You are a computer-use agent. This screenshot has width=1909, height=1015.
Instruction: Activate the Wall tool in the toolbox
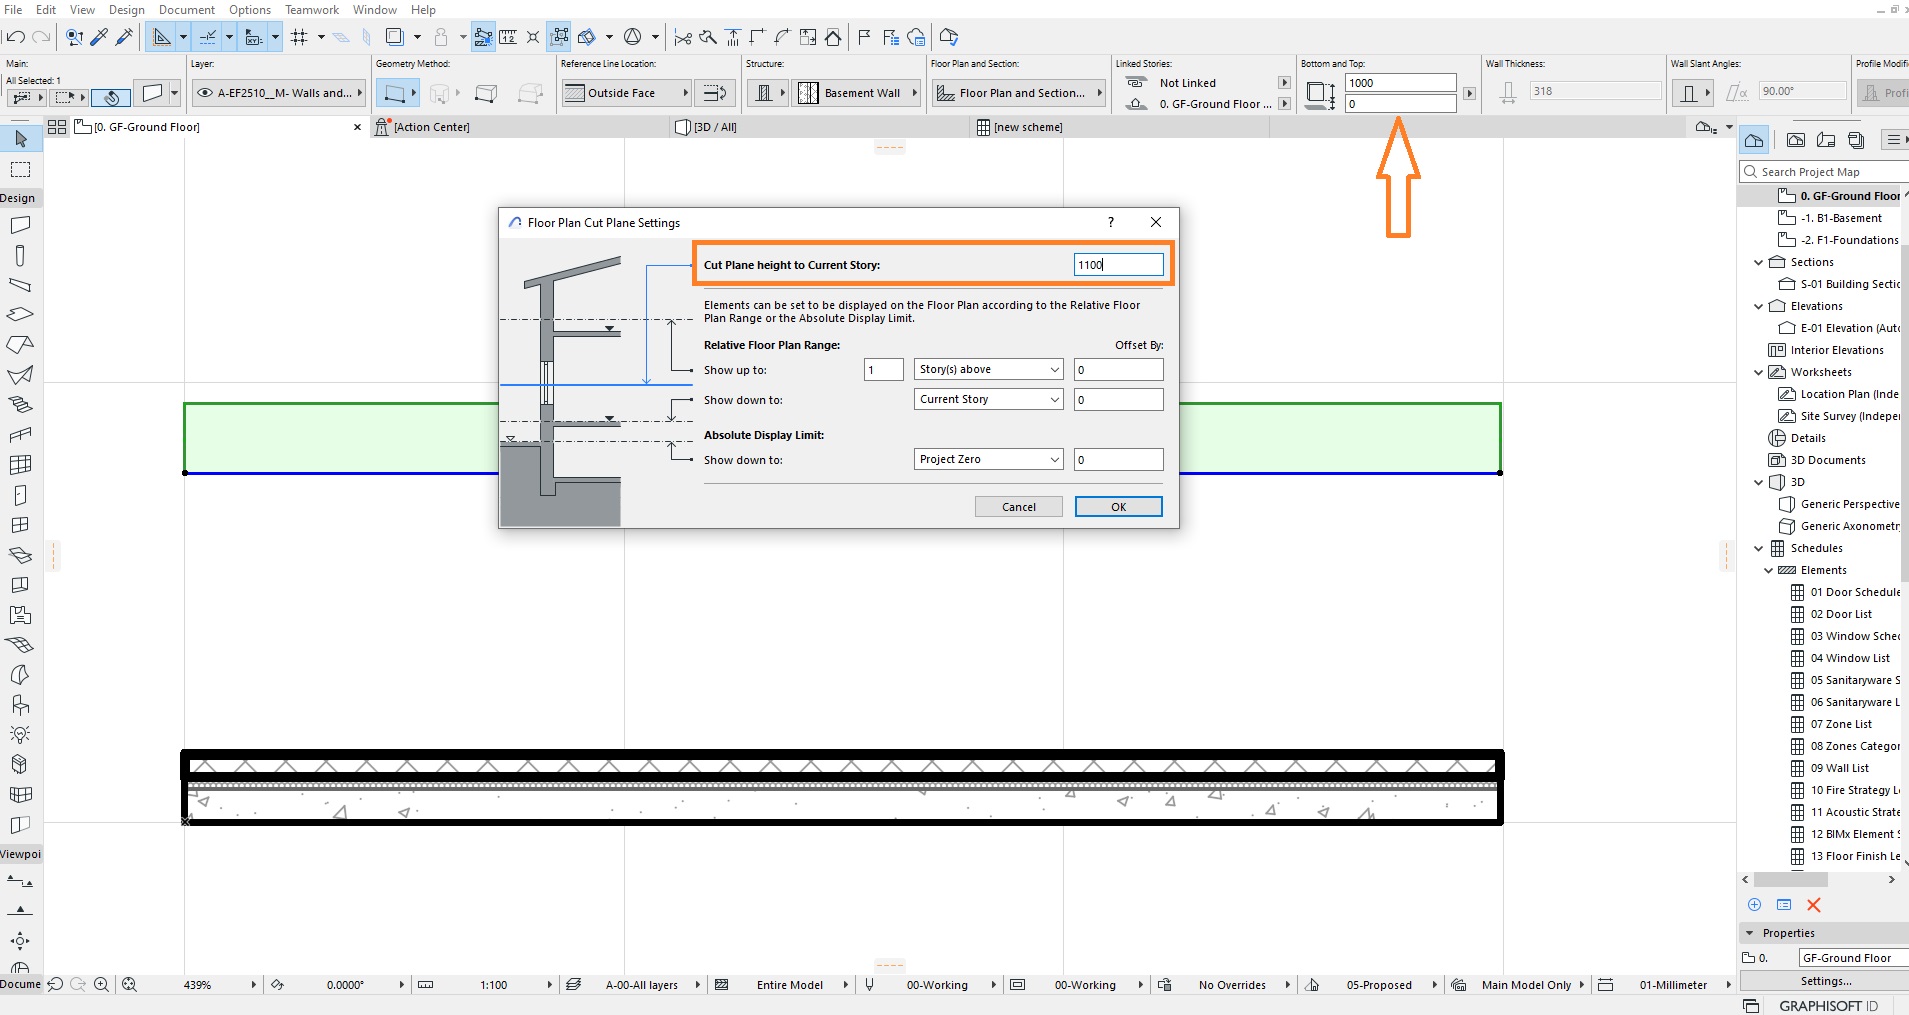[20, 225]
